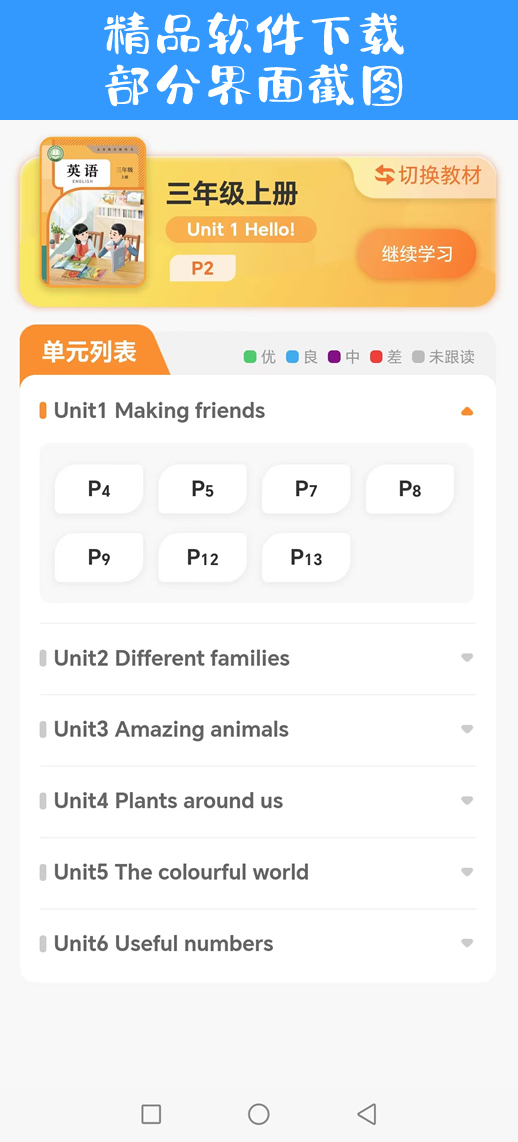Click the purple 中 legend dot
Image resolution: width=518 pixels, height=1142 pixels.
[x=334, y=357]
